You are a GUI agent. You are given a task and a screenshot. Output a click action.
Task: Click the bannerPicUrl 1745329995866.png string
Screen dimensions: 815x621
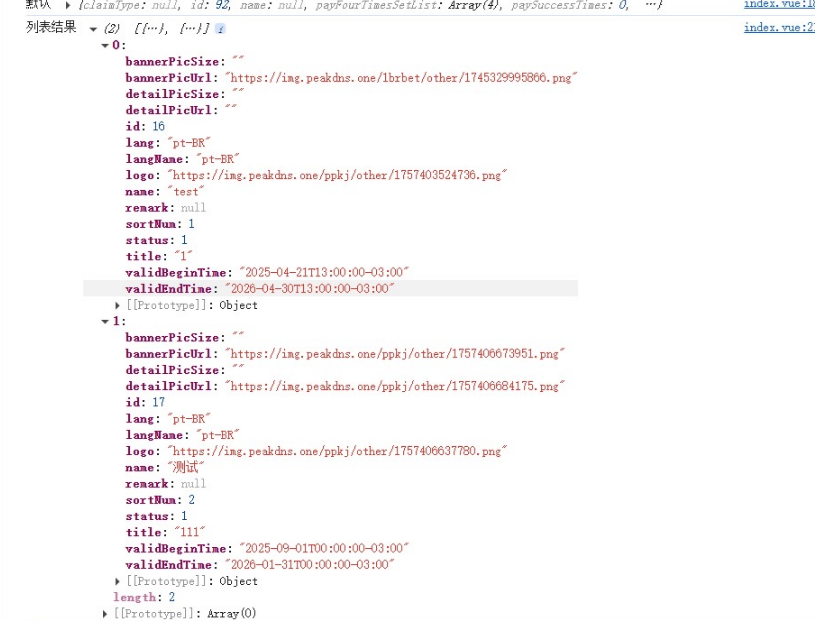pos(401,78)
